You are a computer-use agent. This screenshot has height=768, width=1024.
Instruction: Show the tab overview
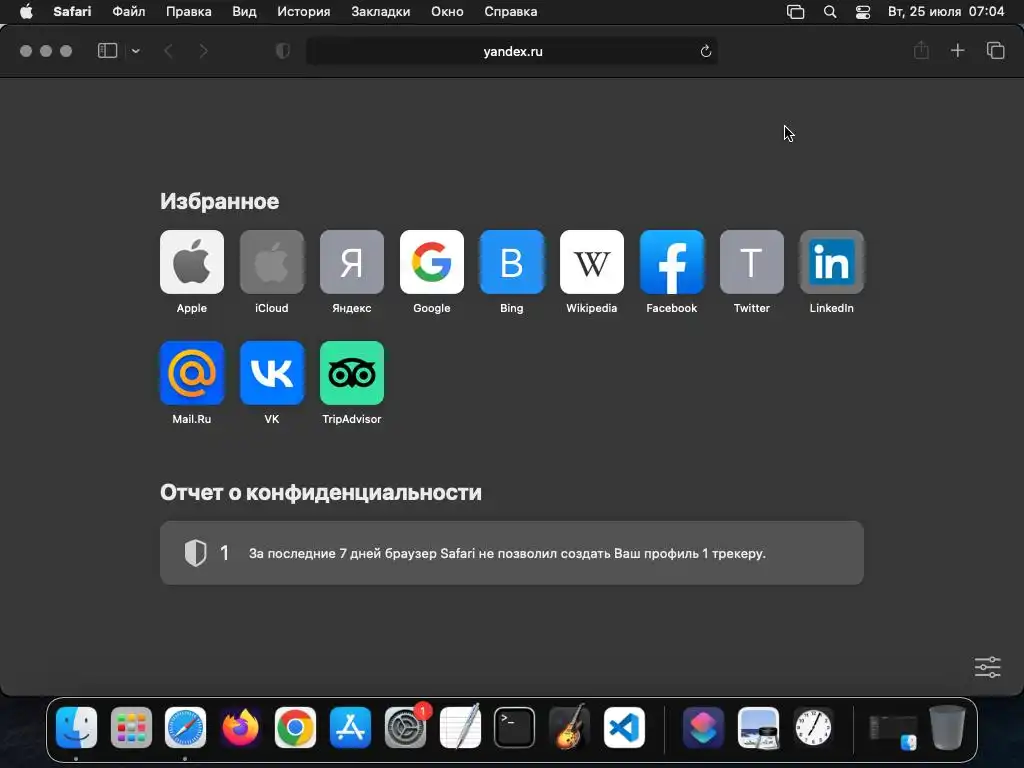click(x=995, y=50)
